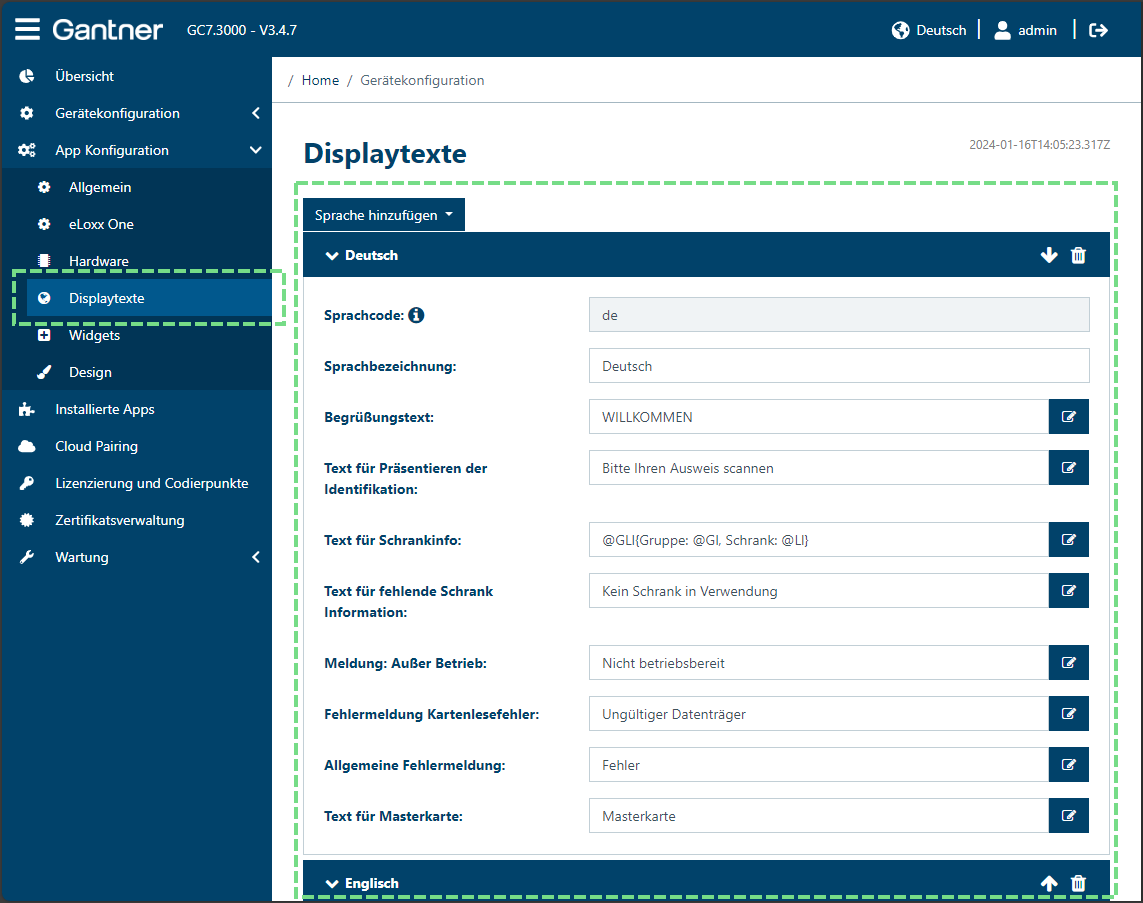Delete Deutsch language with trash icon
This screenshot has width=1143, height=903.
click(1078, 255)
